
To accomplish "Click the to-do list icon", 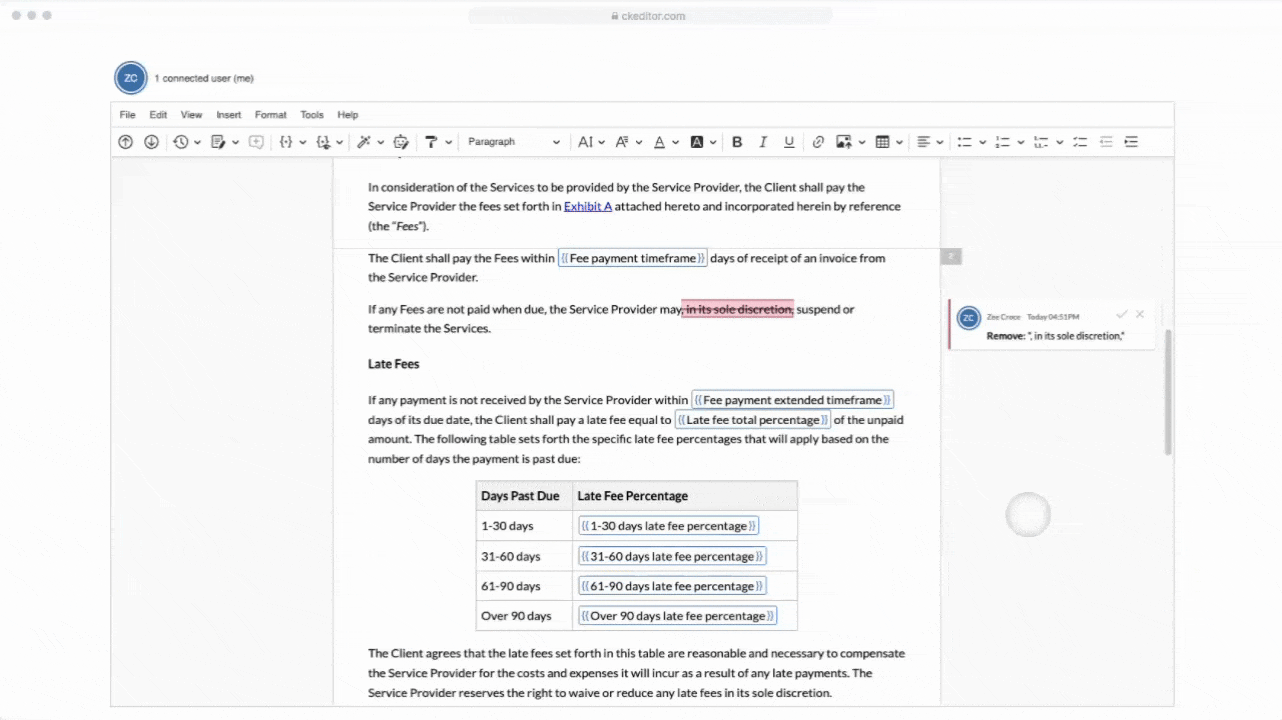I will point(1079,142).
